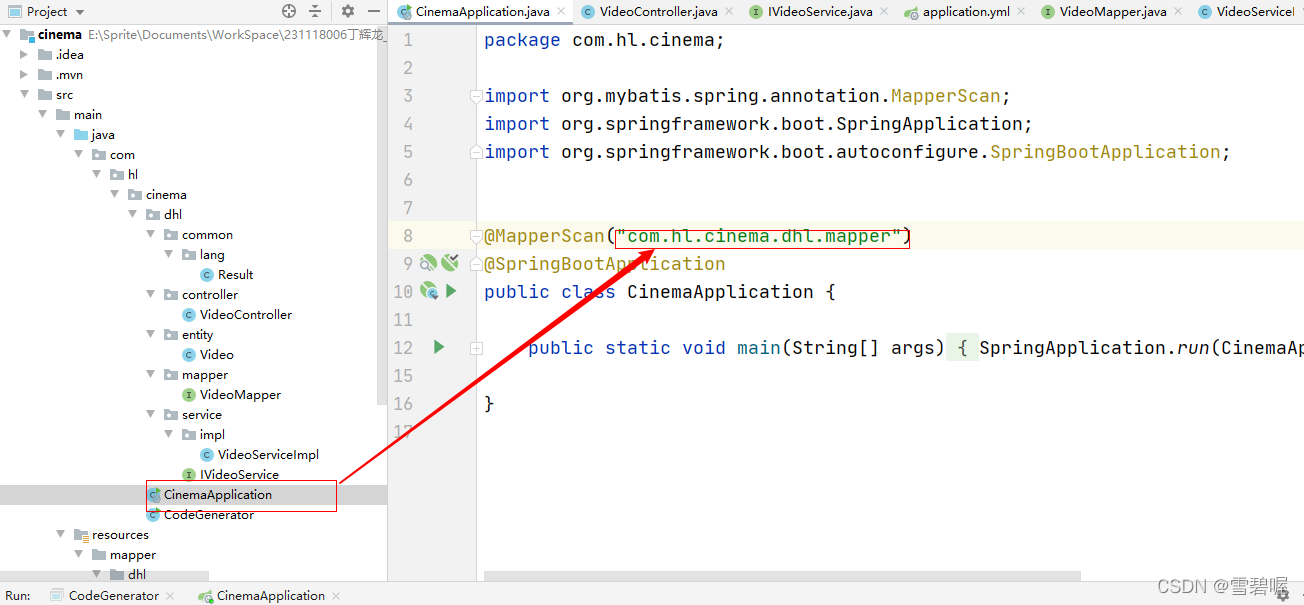Collapse the cinema root project node
1304x605 pixels.
(x=8, y=34)
